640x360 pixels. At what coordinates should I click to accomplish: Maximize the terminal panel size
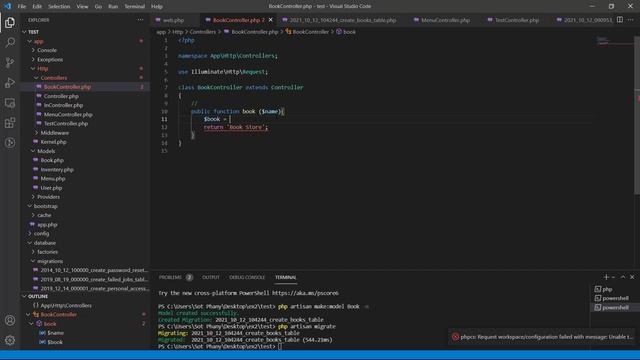(623, 277)
